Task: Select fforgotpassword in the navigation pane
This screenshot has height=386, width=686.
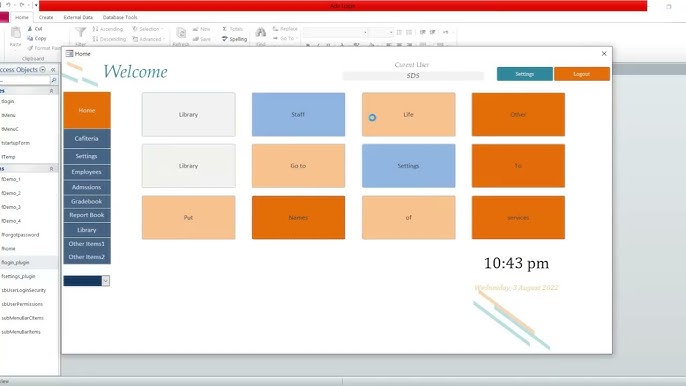Action: [20, 235]
